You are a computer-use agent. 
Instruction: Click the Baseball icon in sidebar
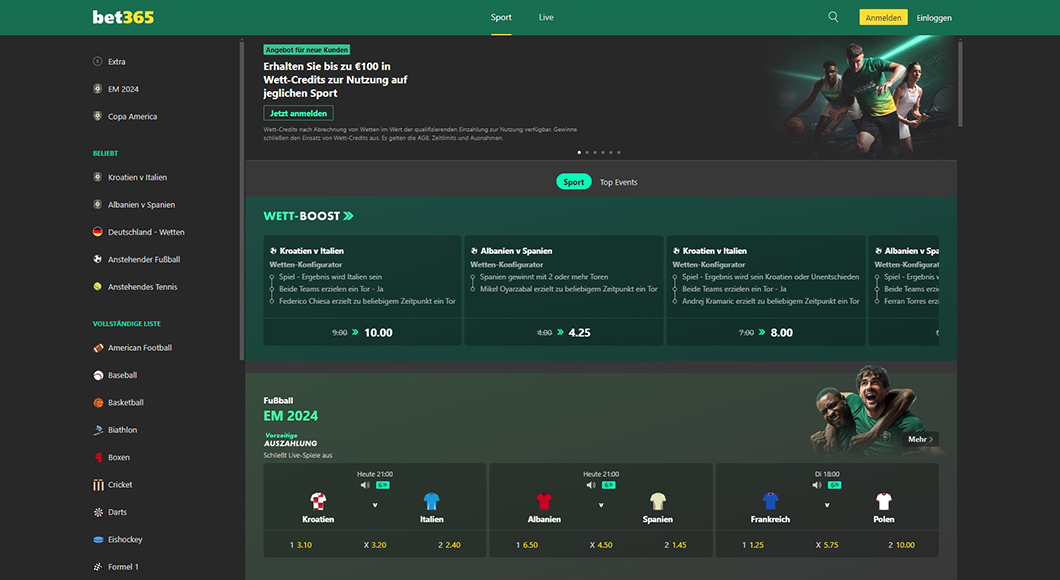click(x=98, y=375)
